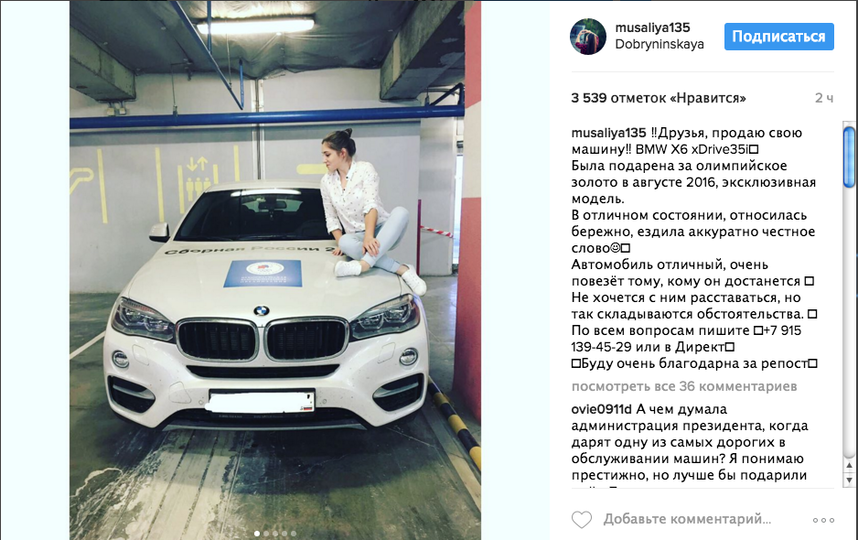Open the three-dot post options menu
The image size is (858, 540).
tap(823, 520)
